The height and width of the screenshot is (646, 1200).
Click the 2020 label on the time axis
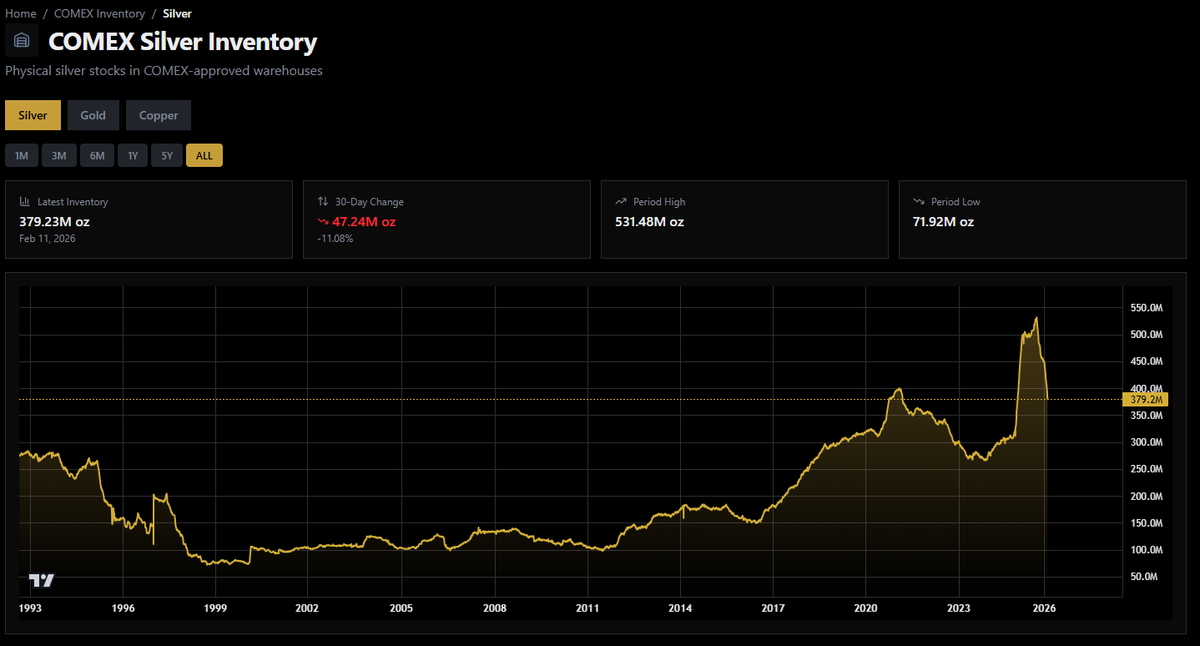866,608
